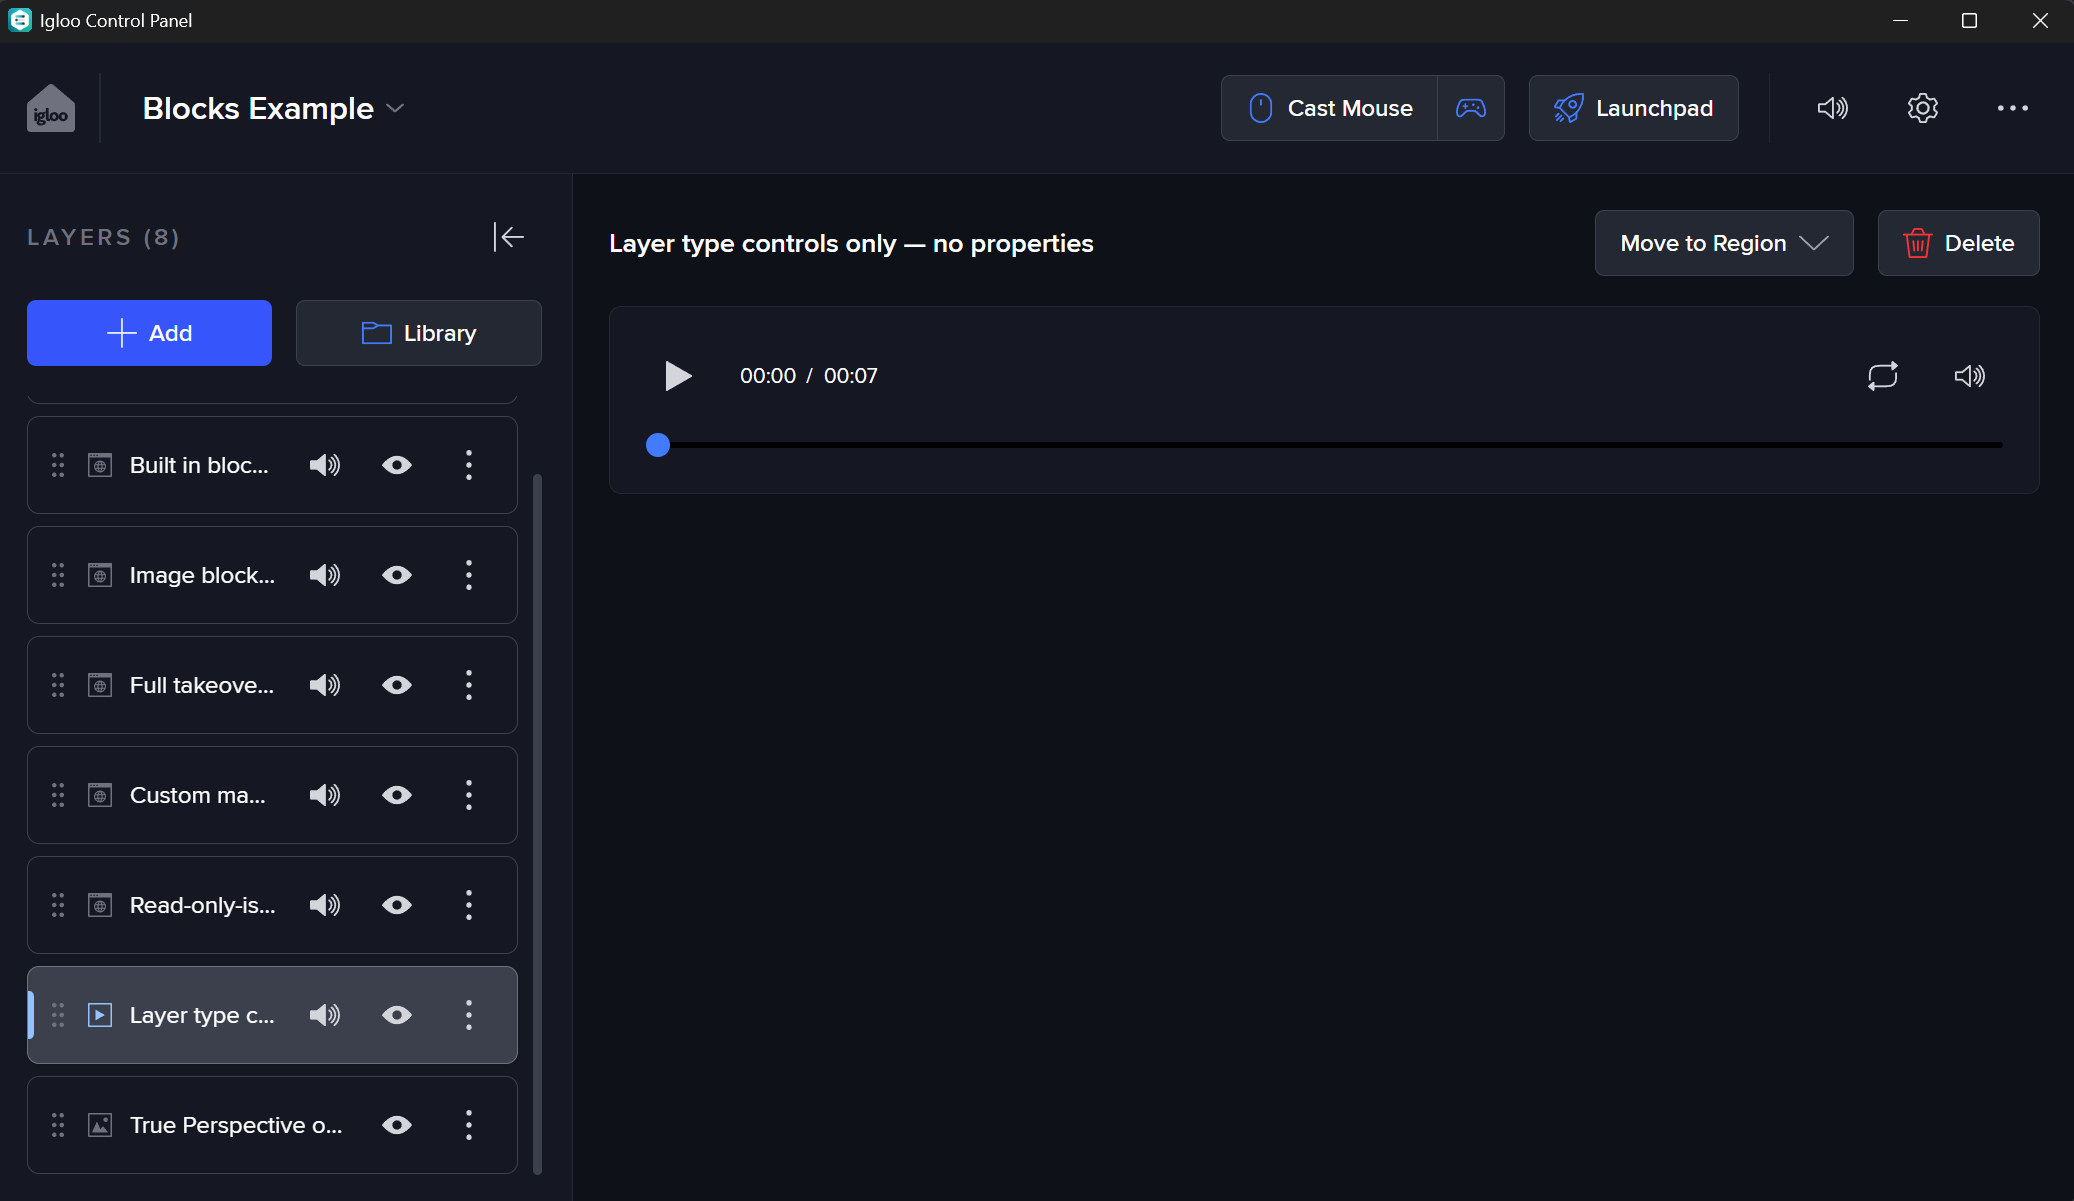Click video player volume icon
This screenshot has width=2074, height=1201.
pyautogui.click(x=1969, y=376)
